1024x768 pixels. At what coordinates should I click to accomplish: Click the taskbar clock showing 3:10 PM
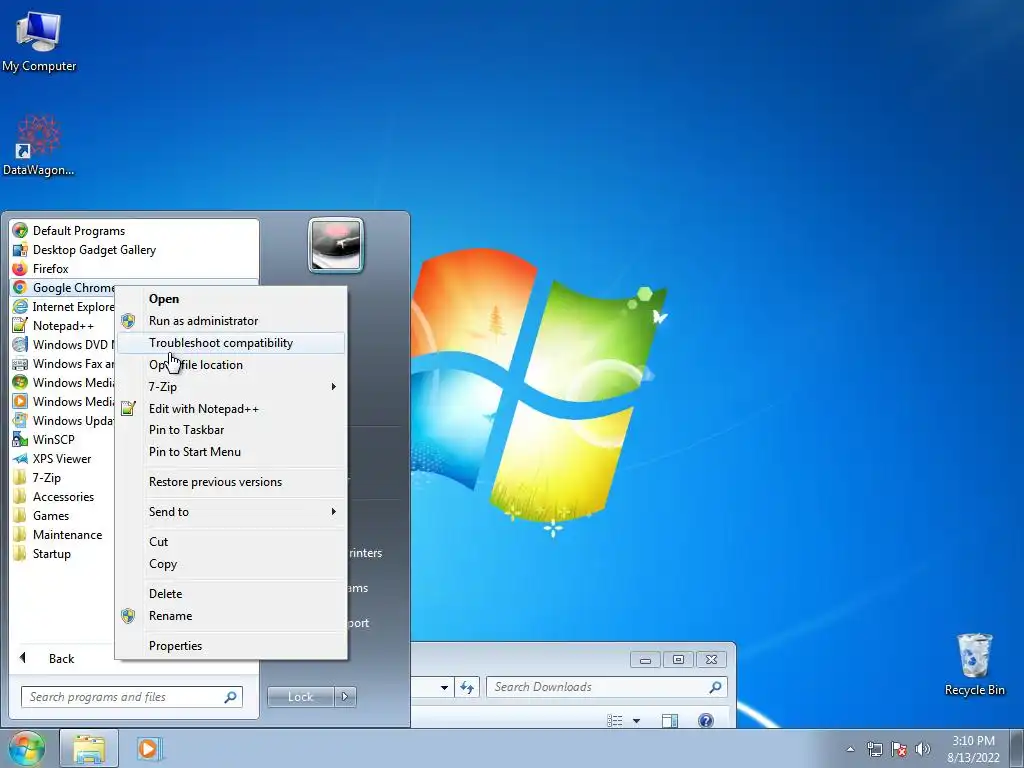pos(973,749)
